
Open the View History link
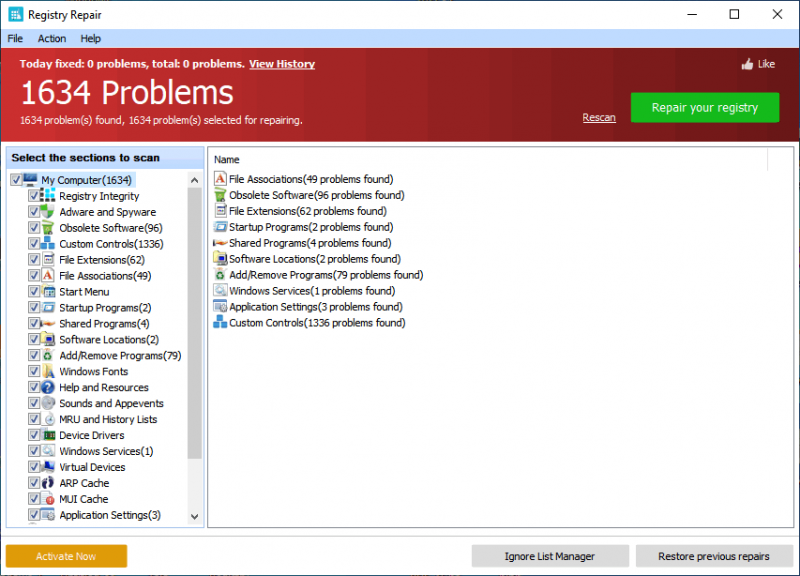pos(281,64)
